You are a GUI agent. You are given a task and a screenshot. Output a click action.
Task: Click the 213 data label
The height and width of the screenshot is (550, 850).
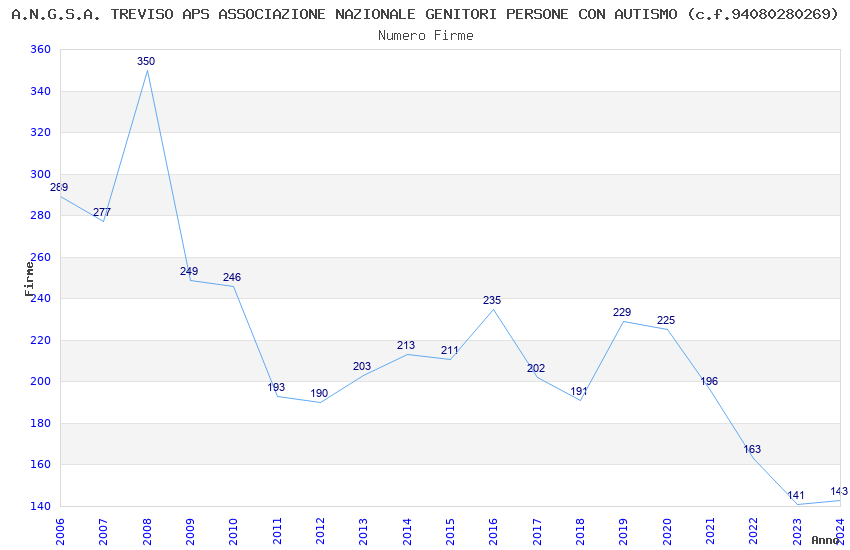click(406, 345)
